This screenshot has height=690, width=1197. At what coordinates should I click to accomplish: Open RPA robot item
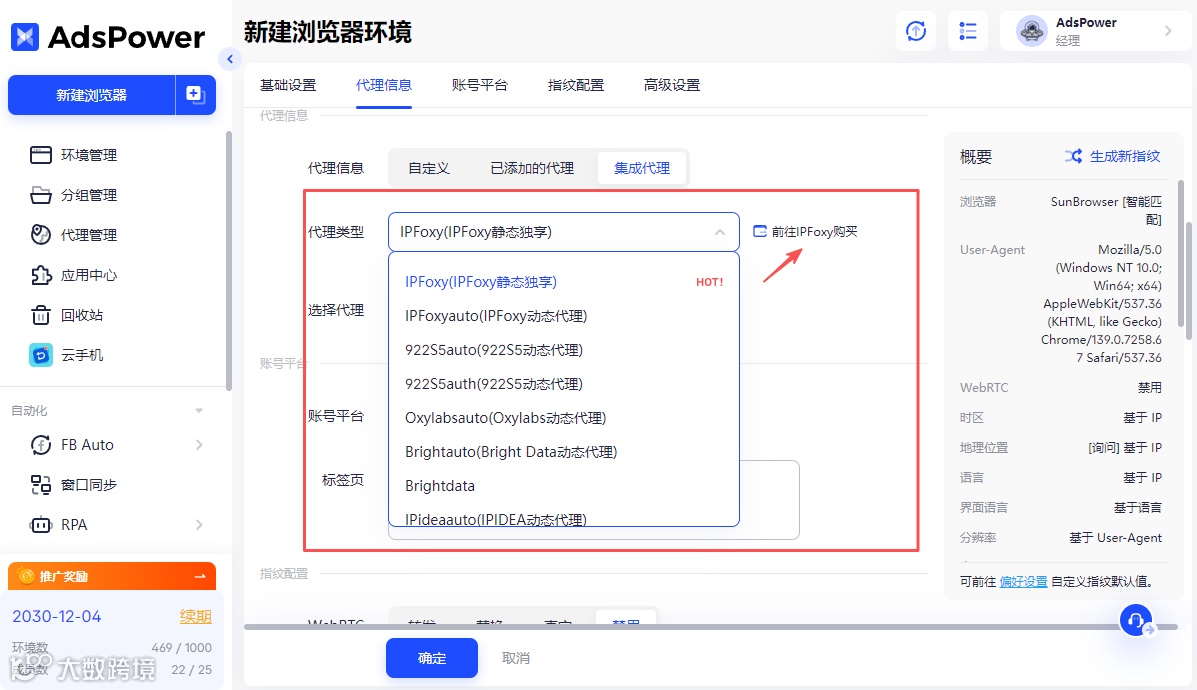73,524
